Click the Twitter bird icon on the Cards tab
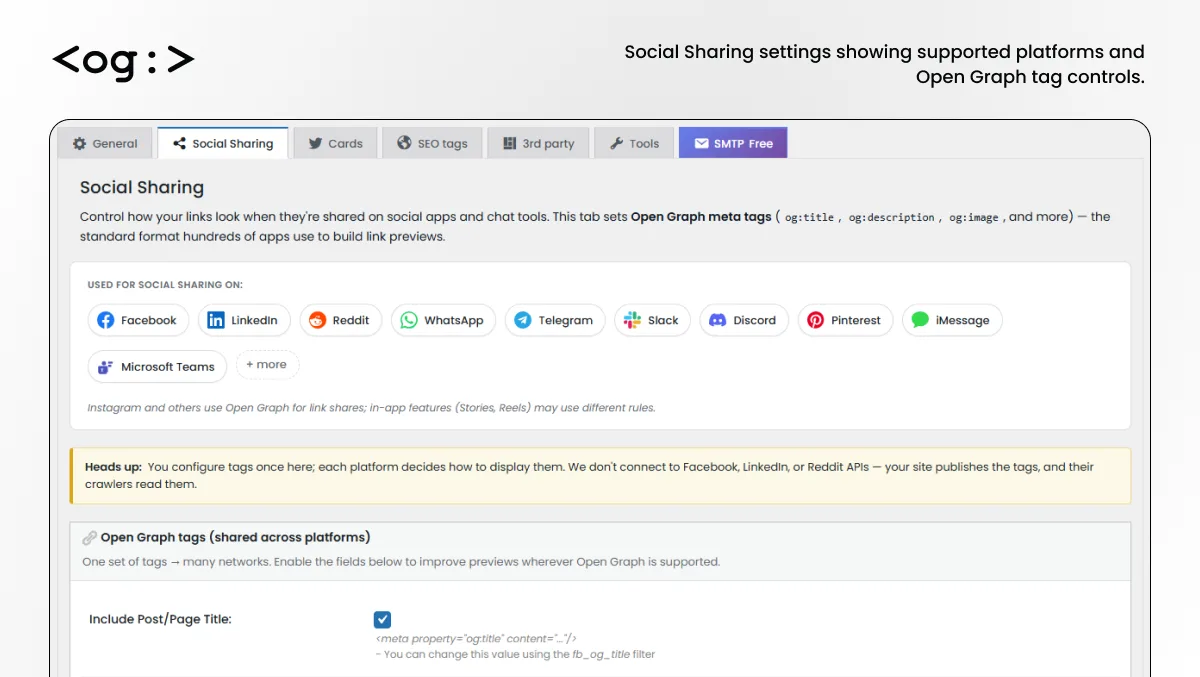 click(315, 144)
